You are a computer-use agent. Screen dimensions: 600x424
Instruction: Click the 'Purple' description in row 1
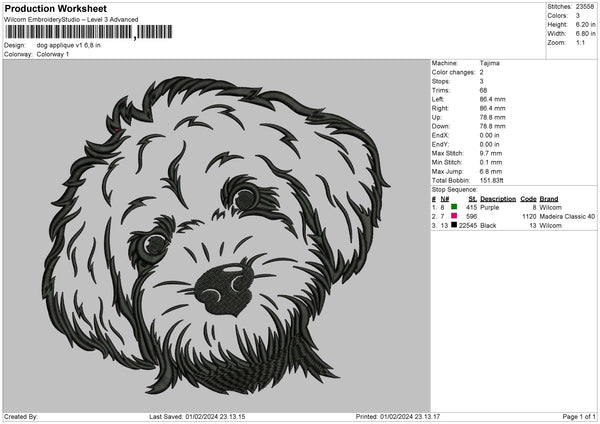[489, 207]
